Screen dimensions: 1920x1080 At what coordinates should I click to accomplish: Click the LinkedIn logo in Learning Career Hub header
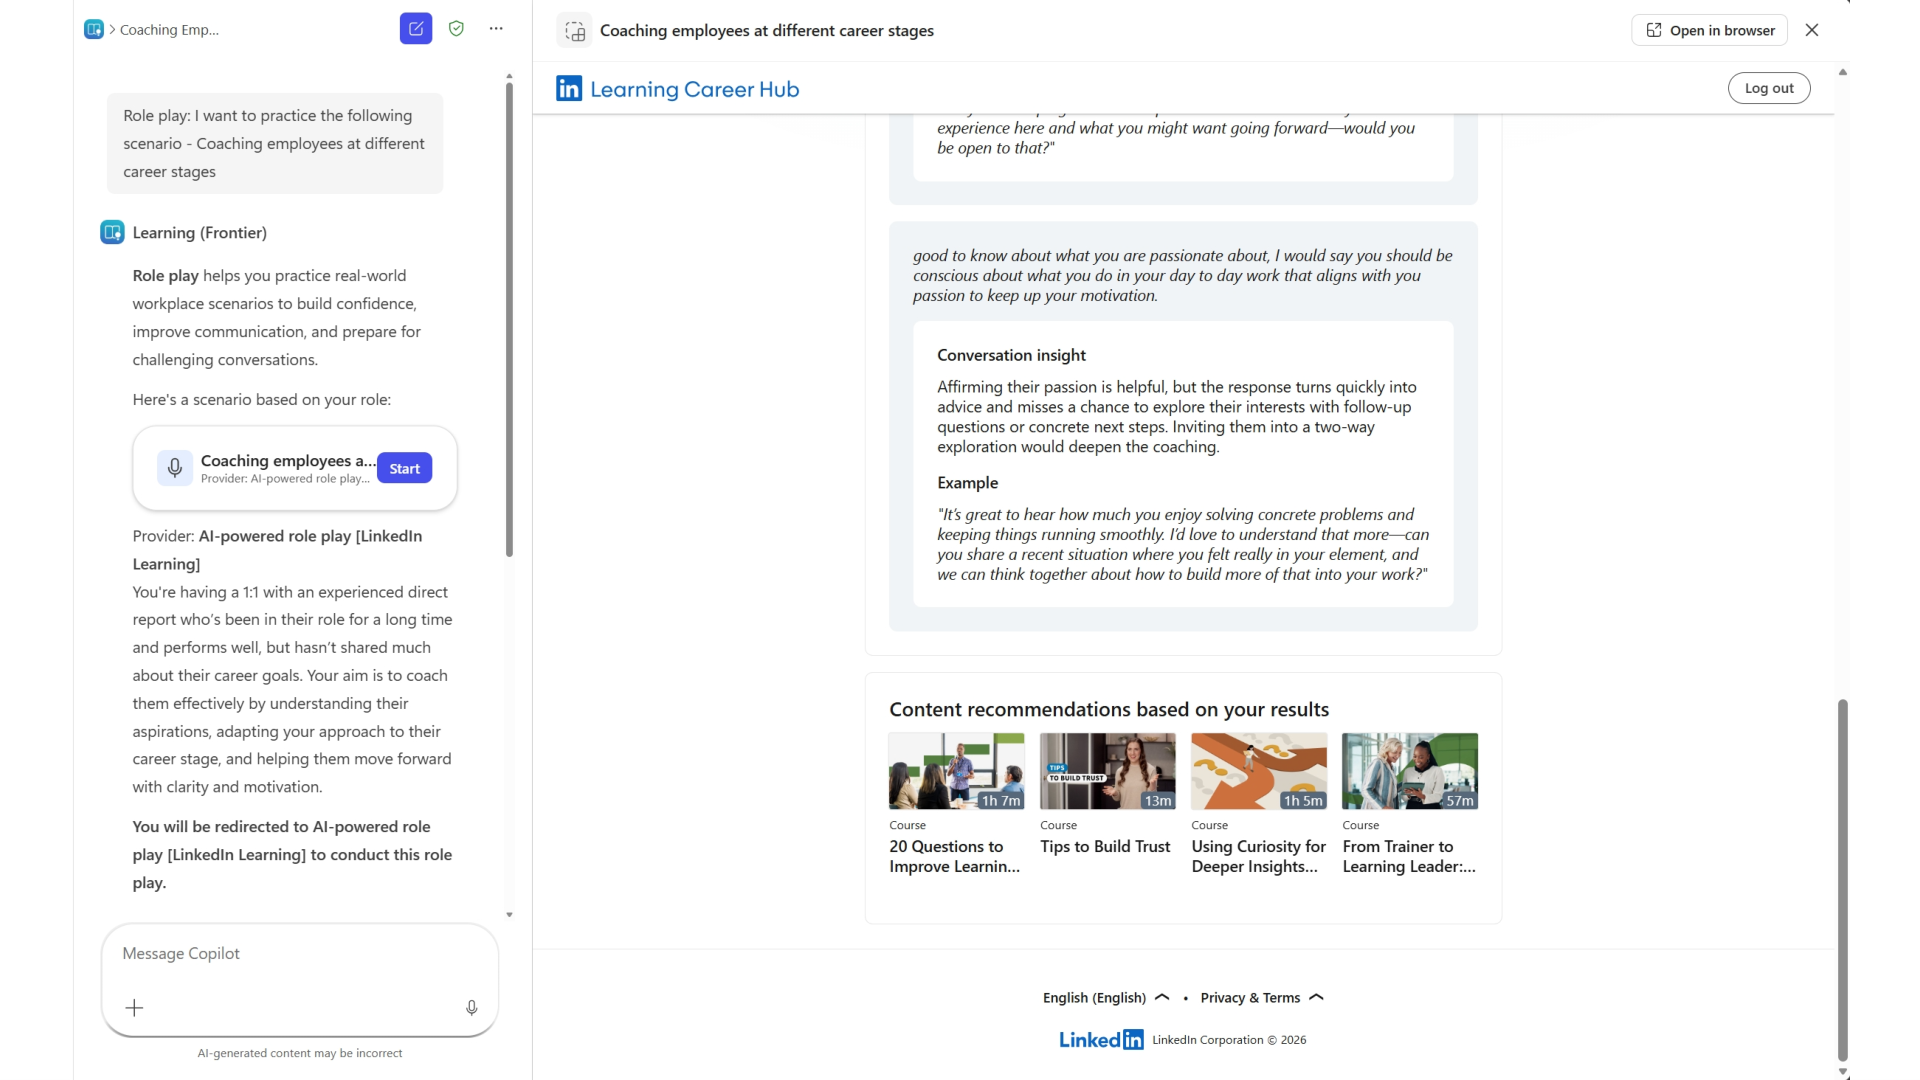[569, 89]
